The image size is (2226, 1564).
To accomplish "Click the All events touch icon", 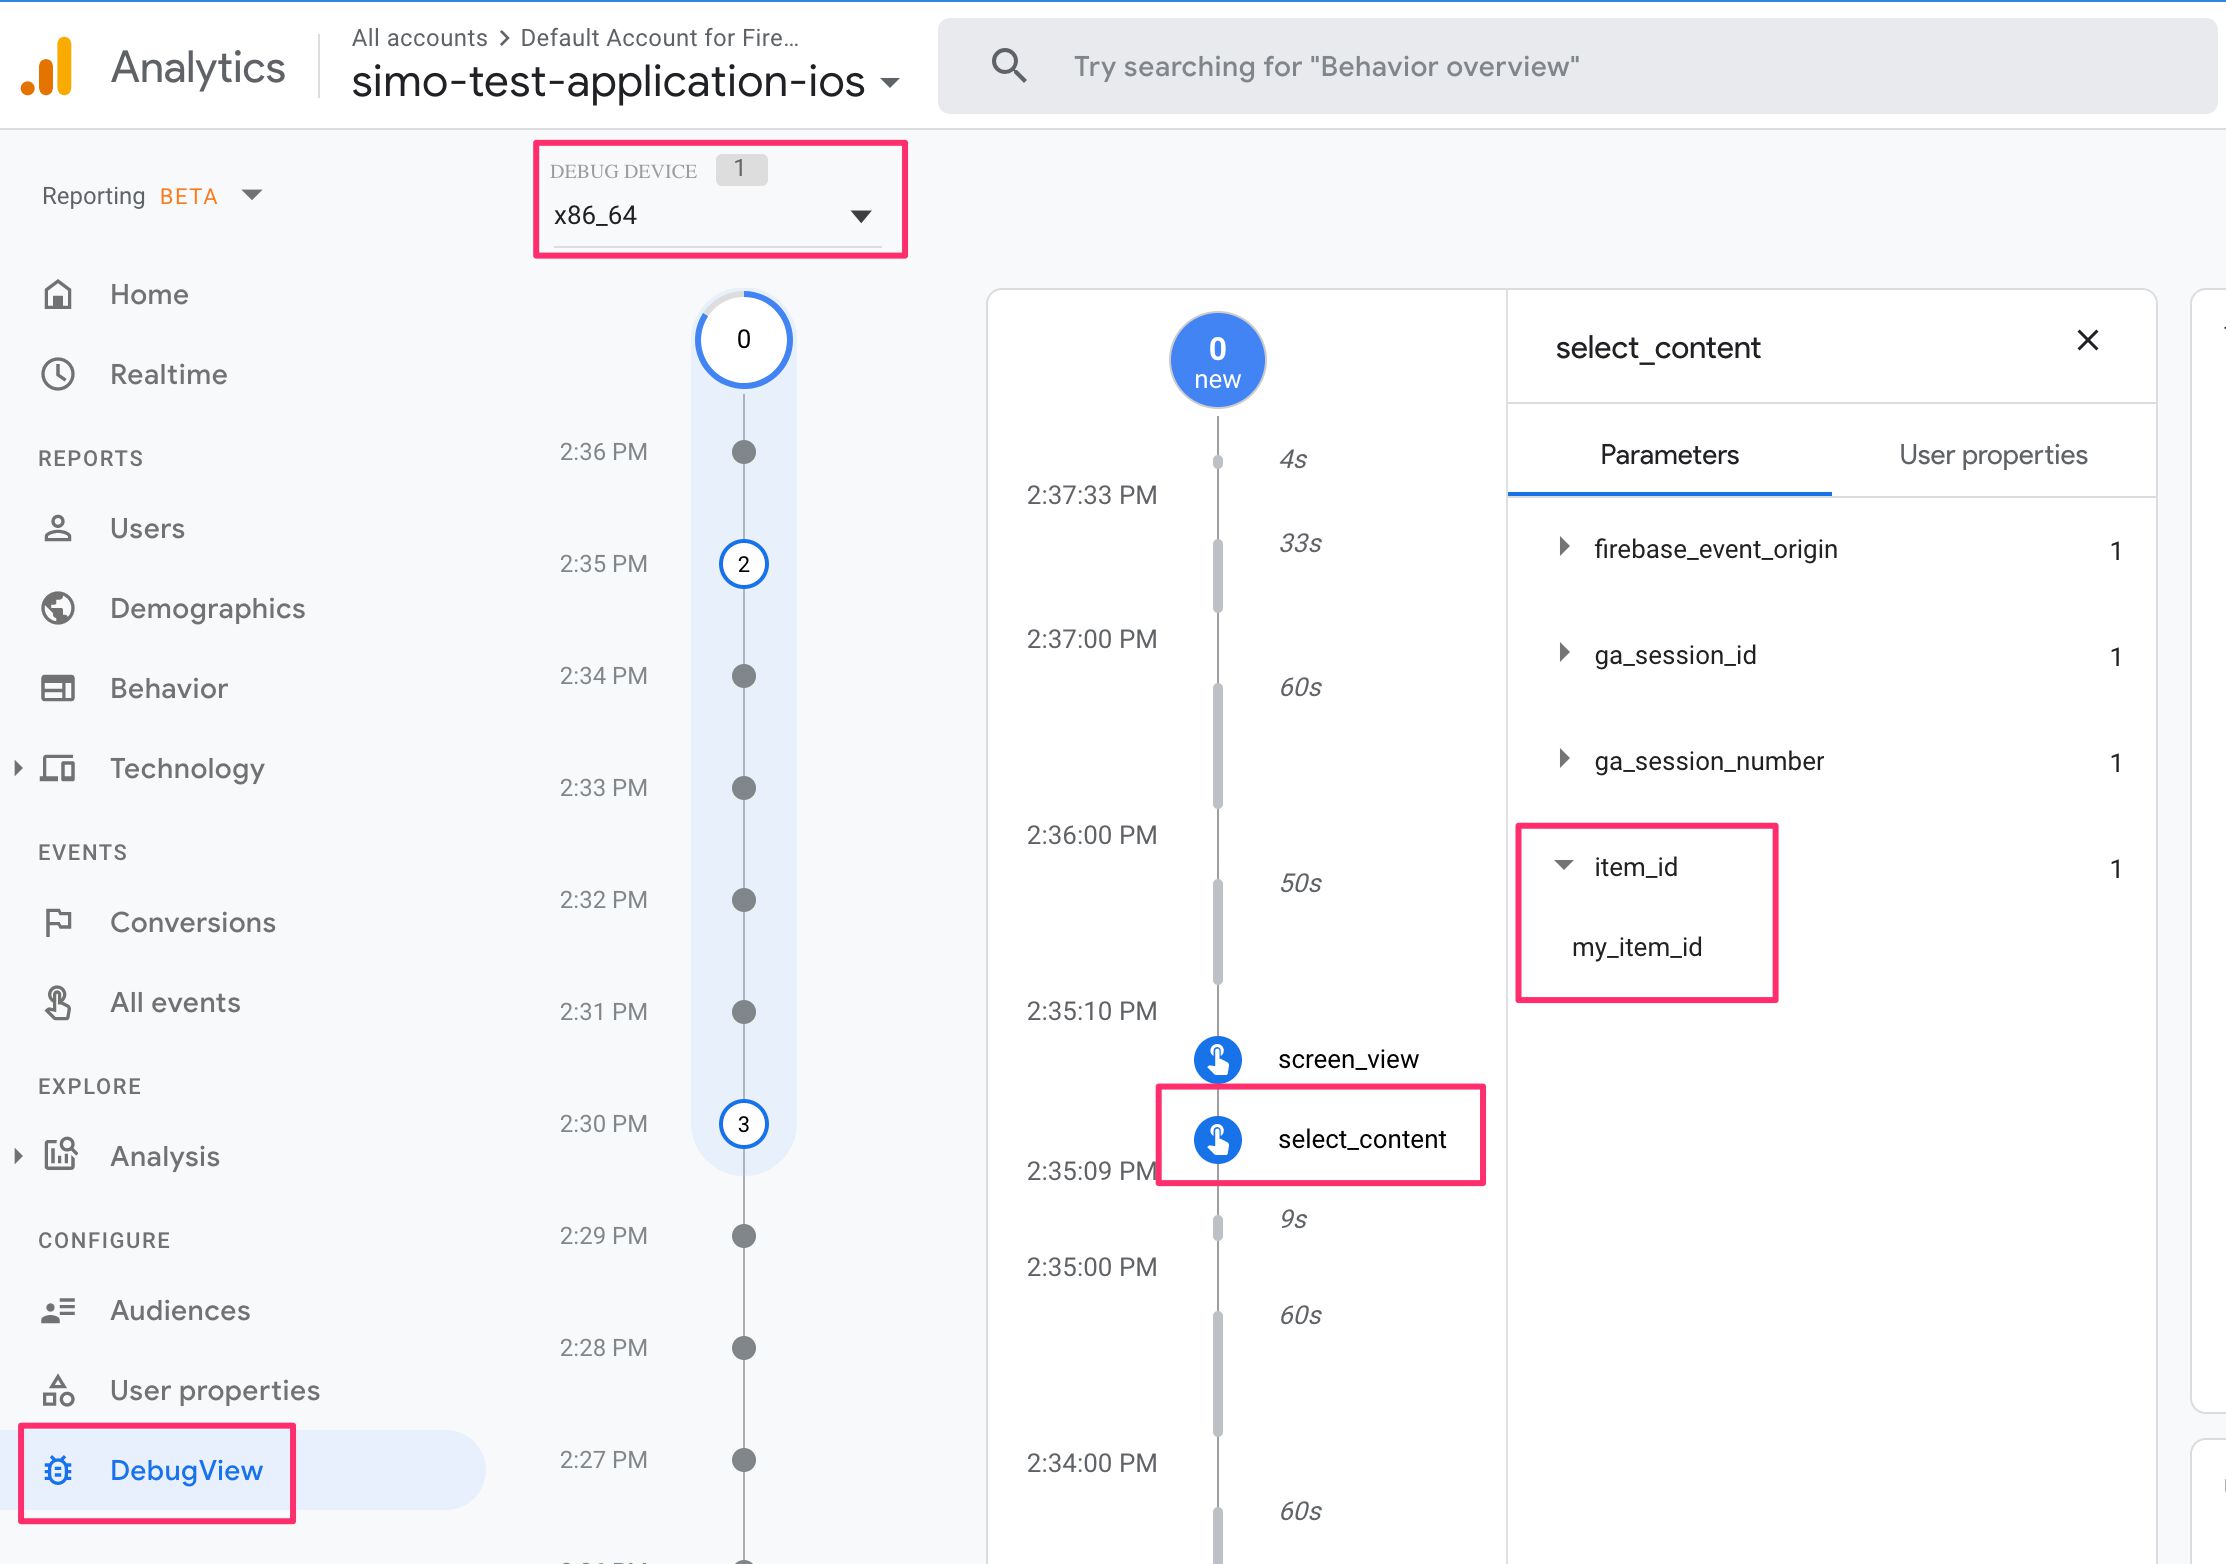I will click(x=58, y=1002).
